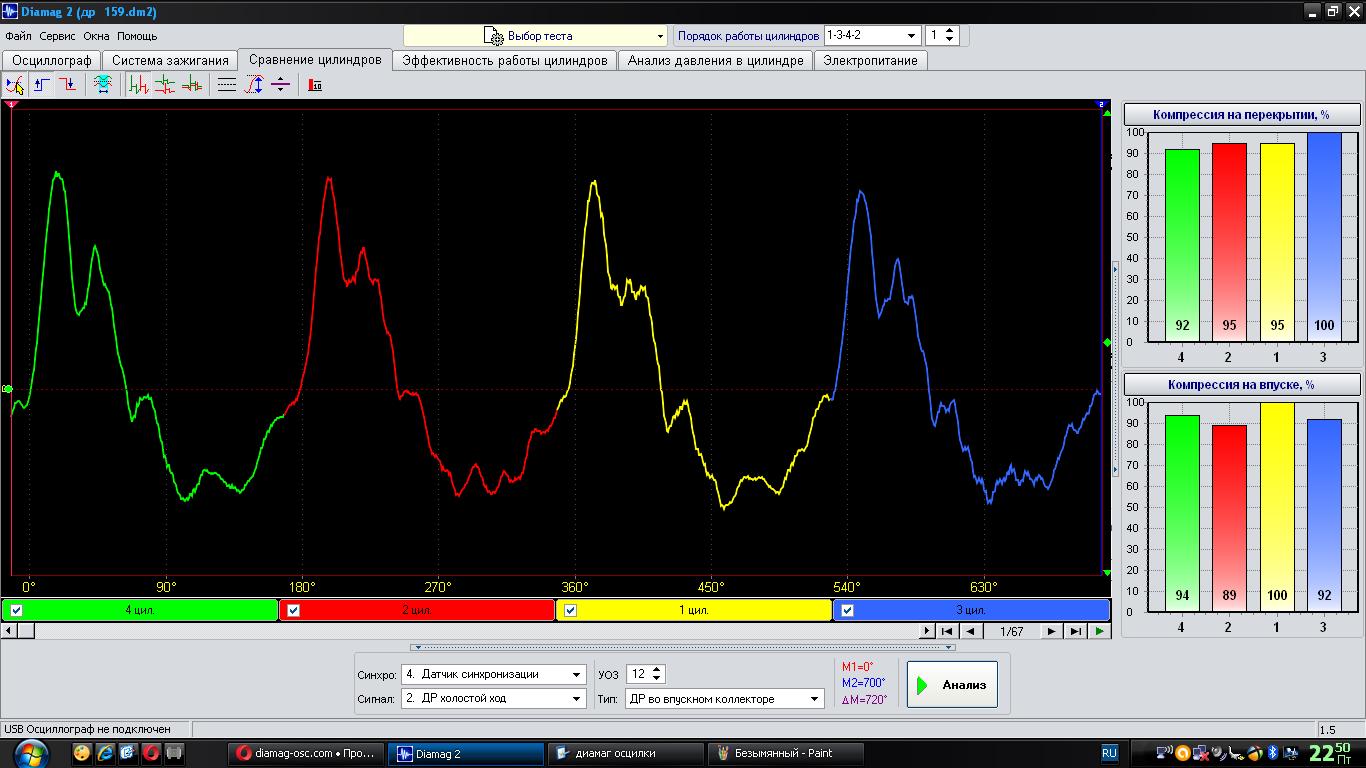Open the Синхро dropdown
The width and height of the screenshot is (1366, 768).
[493, 674]
